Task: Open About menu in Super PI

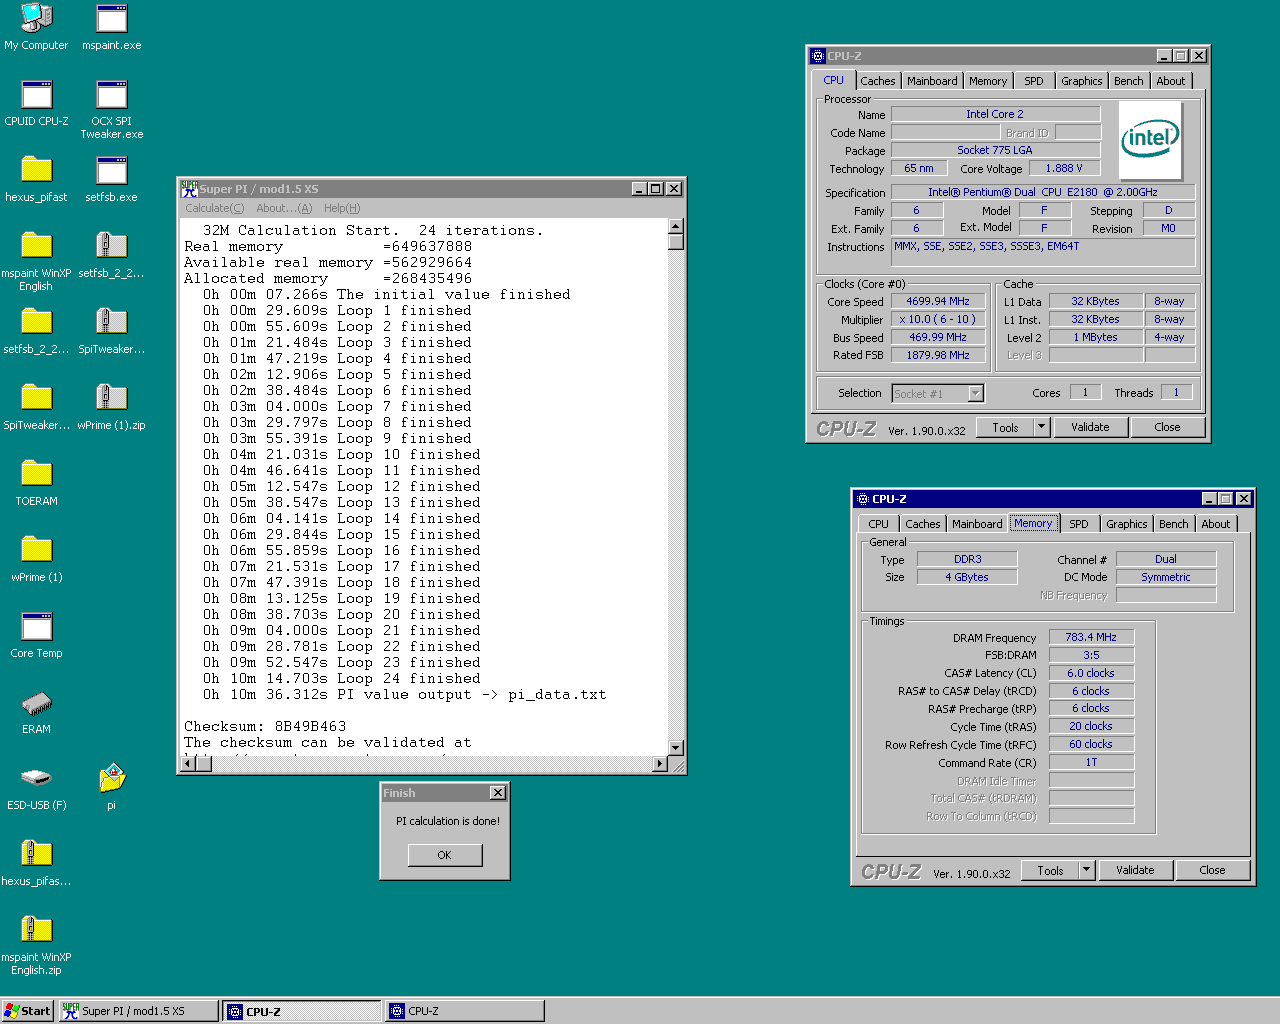Action: click(x=284, y=208)
